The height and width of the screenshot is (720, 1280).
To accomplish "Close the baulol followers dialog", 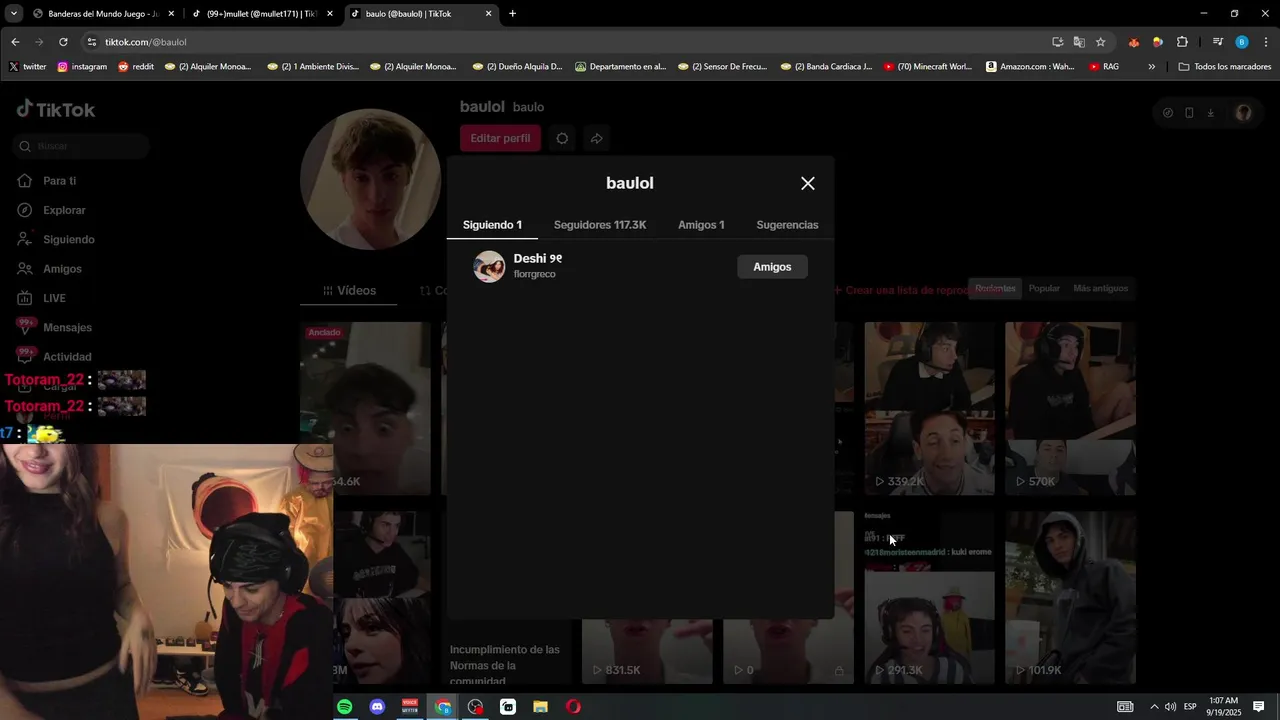I will [x=808, y=183].
